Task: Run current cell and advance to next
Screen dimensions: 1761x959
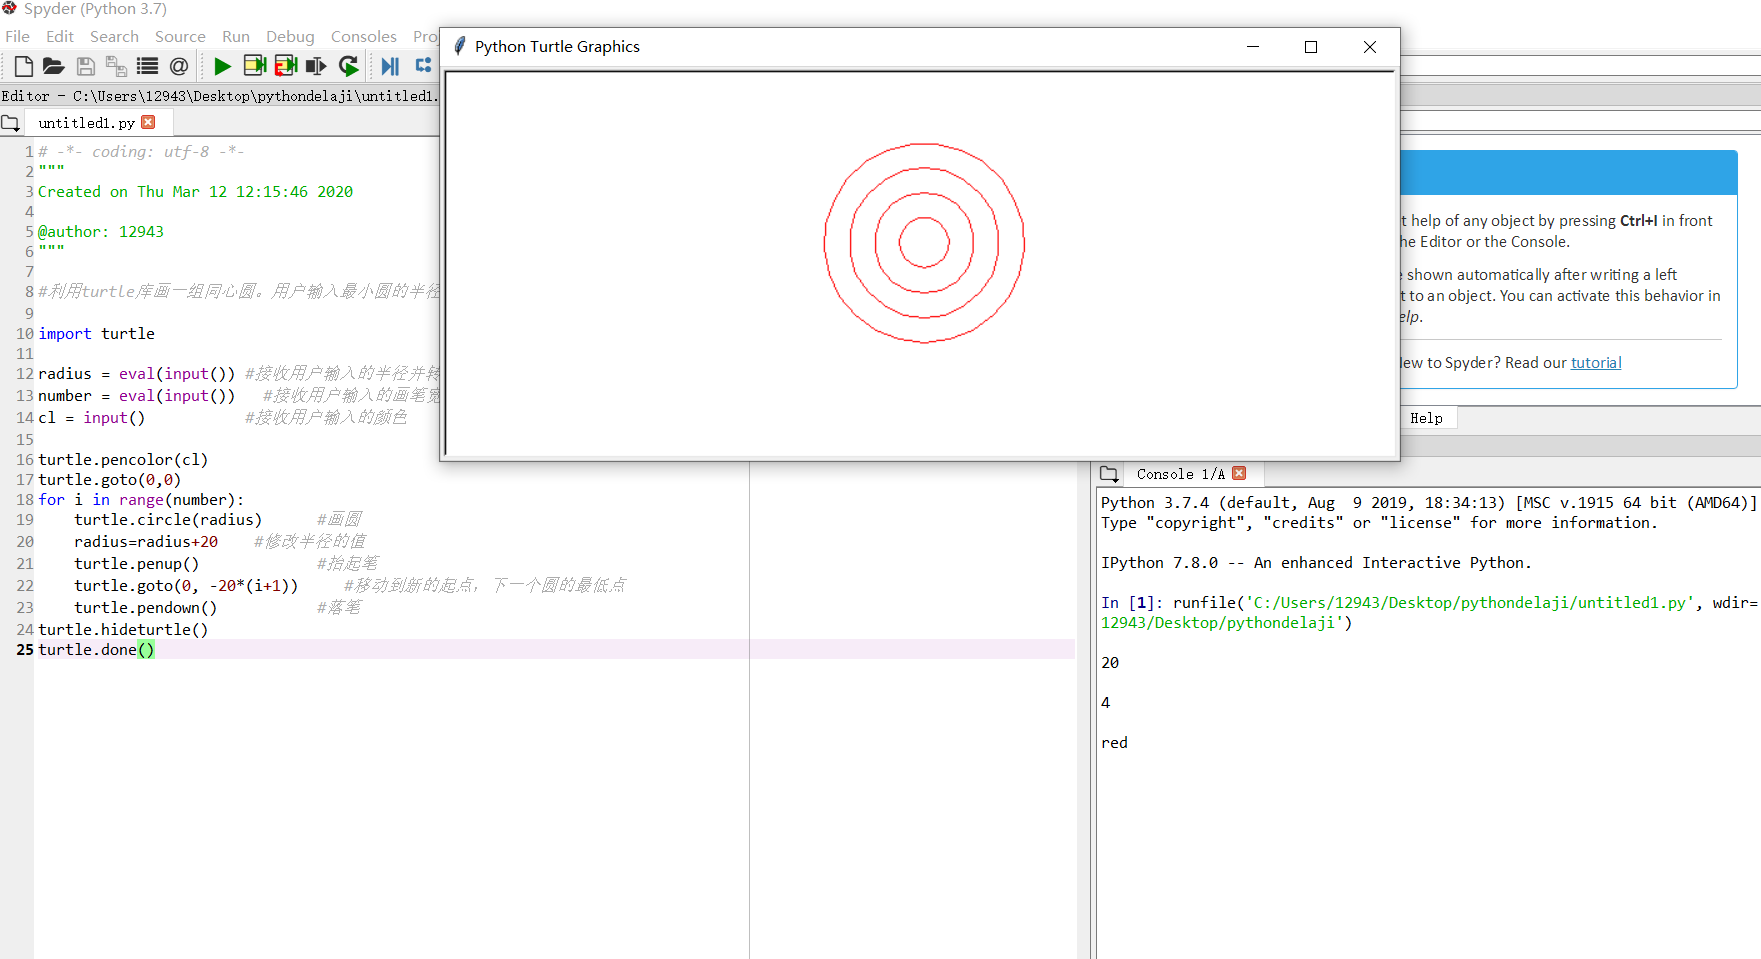Action: (x=286, y=66)
